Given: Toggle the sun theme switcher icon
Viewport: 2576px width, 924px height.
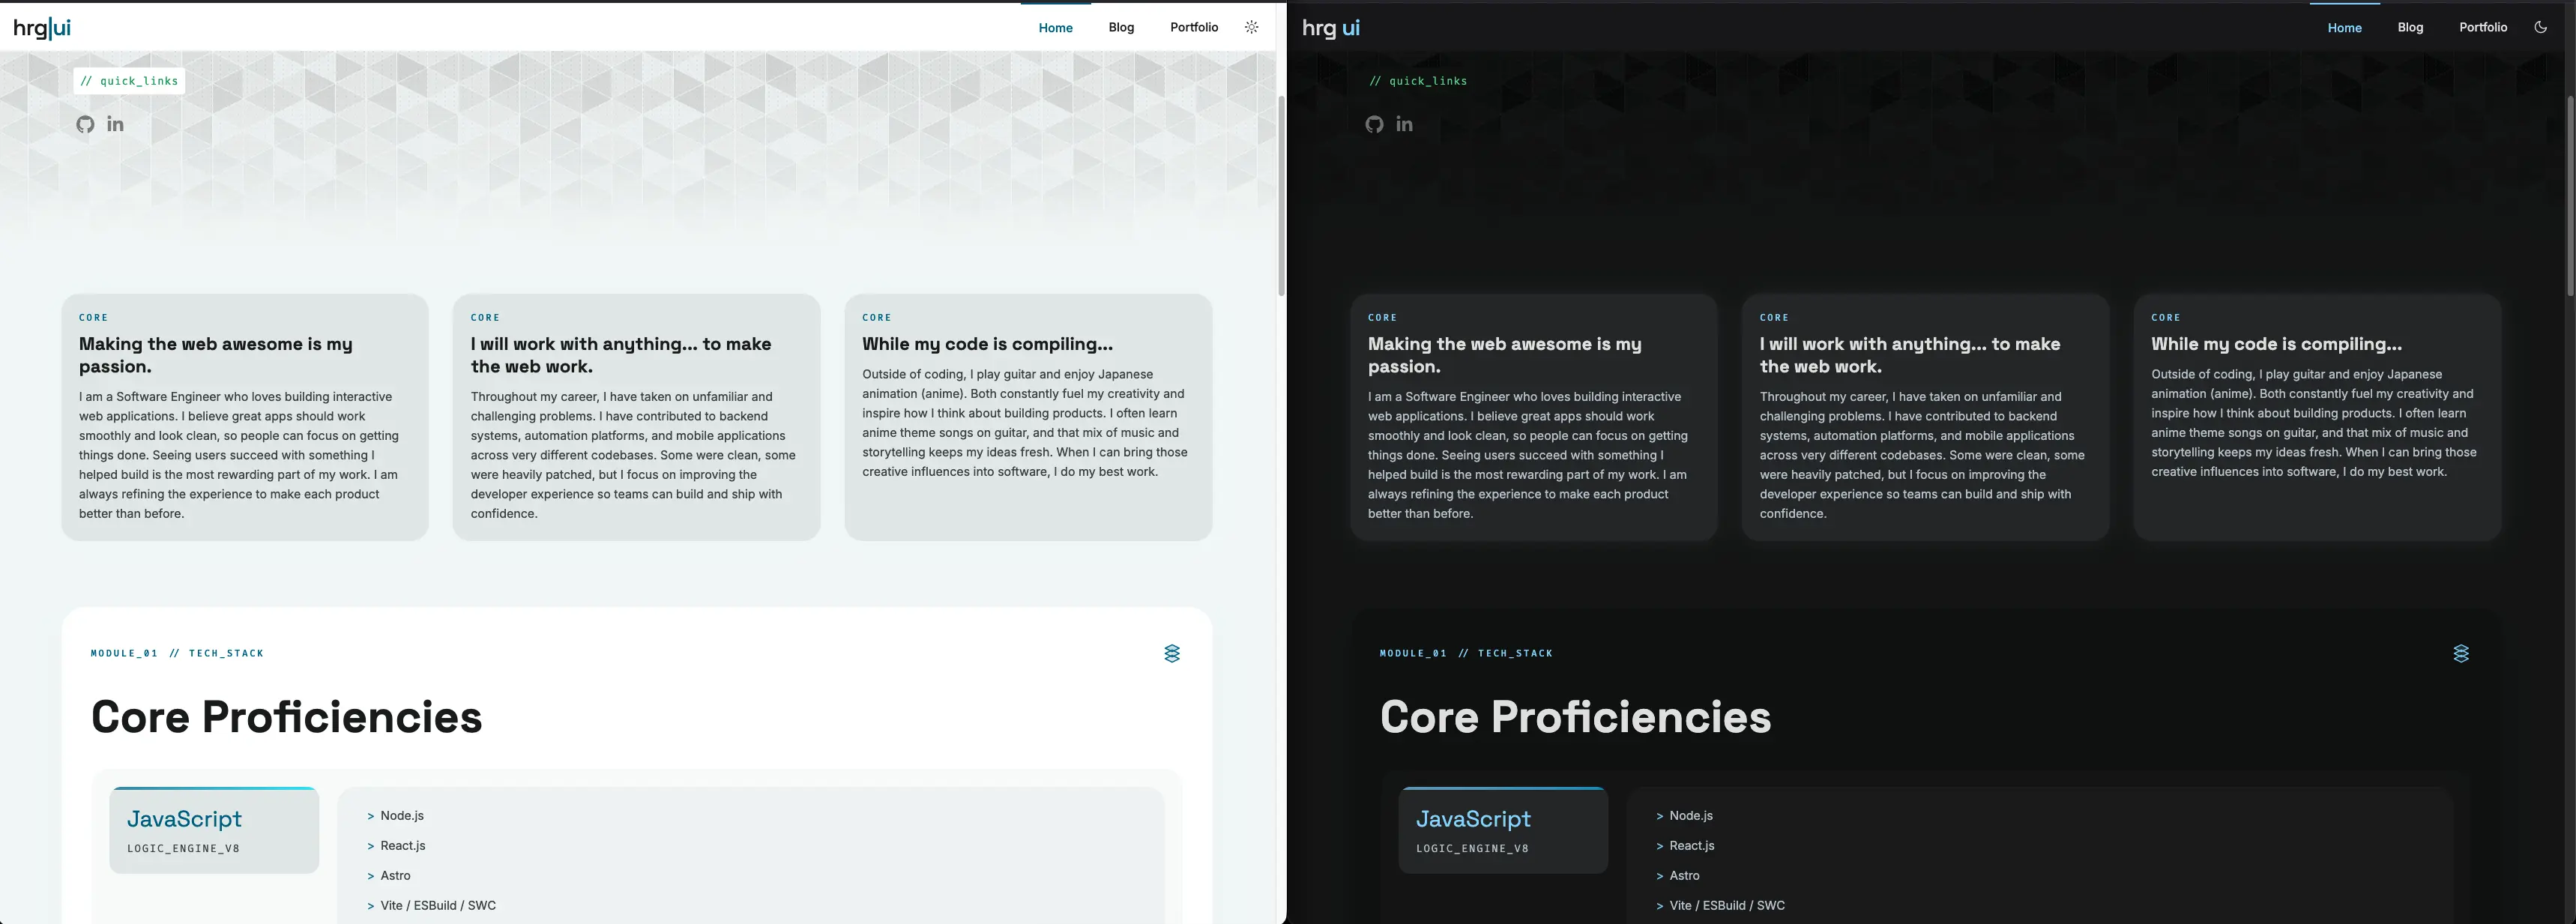Looking at the screenshot, I should coord(1251,27).
